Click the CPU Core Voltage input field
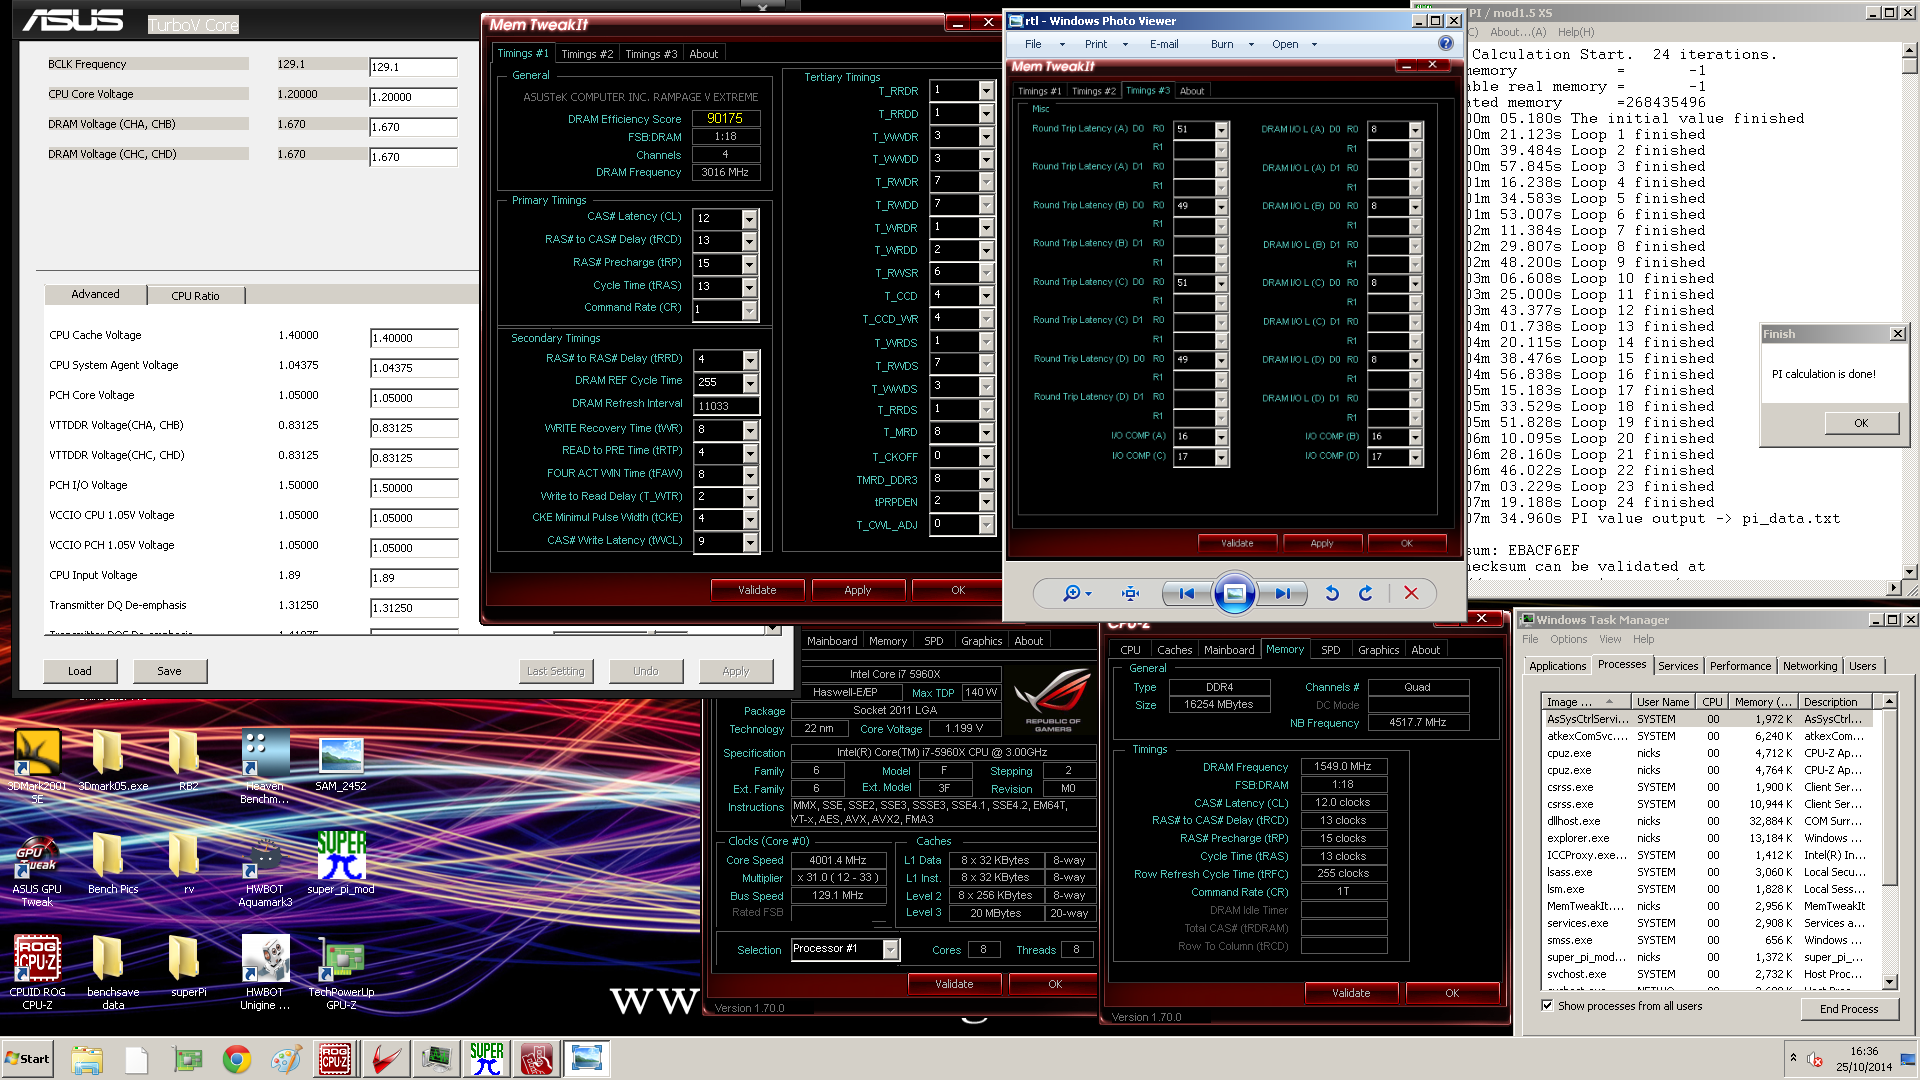This screenshot has width=1920, height=1080. (413, 97)
